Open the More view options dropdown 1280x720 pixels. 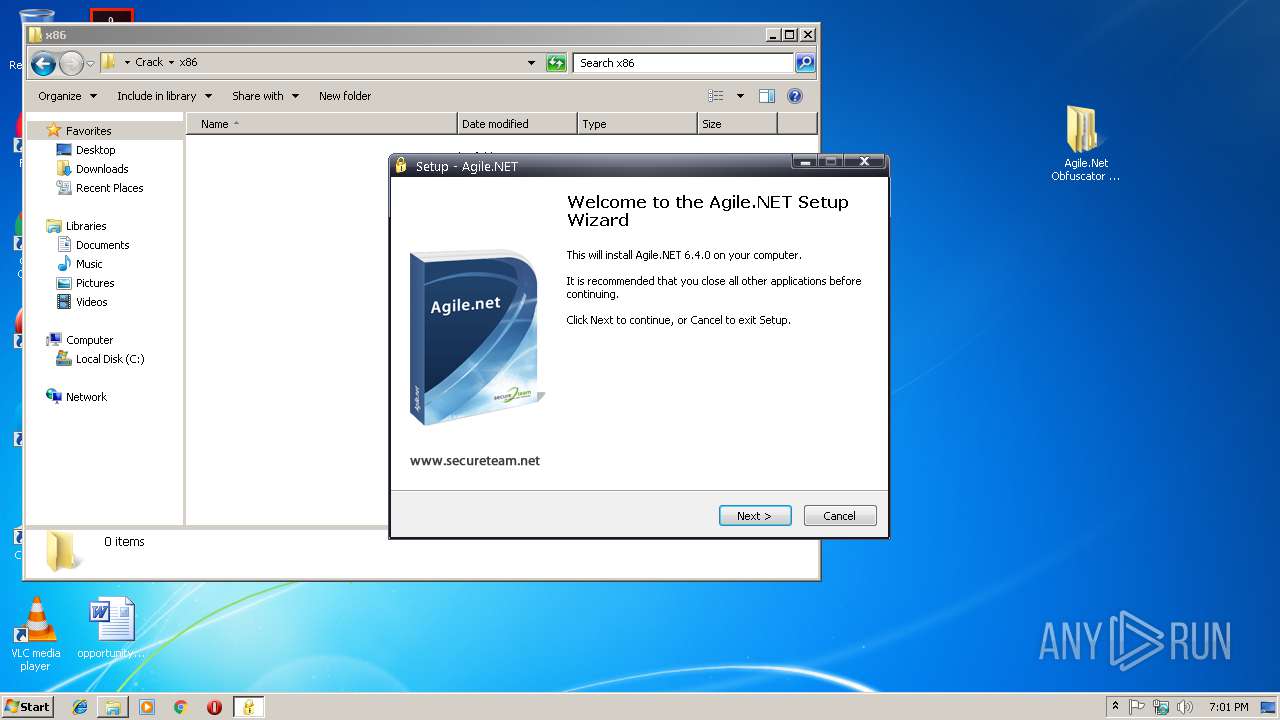pos(740,96)
